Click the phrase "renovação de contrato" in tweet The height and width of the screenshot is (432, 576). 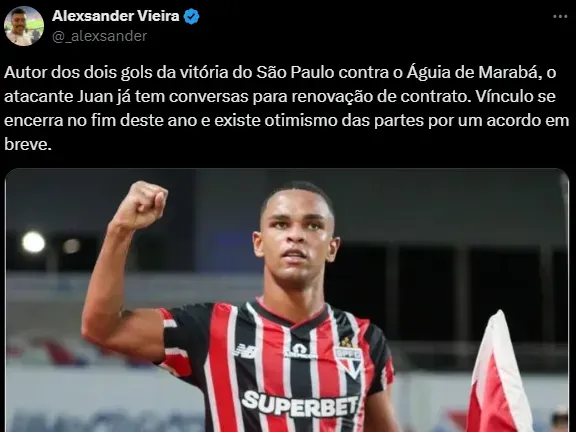pyautogui.click(x=381, y=97)
